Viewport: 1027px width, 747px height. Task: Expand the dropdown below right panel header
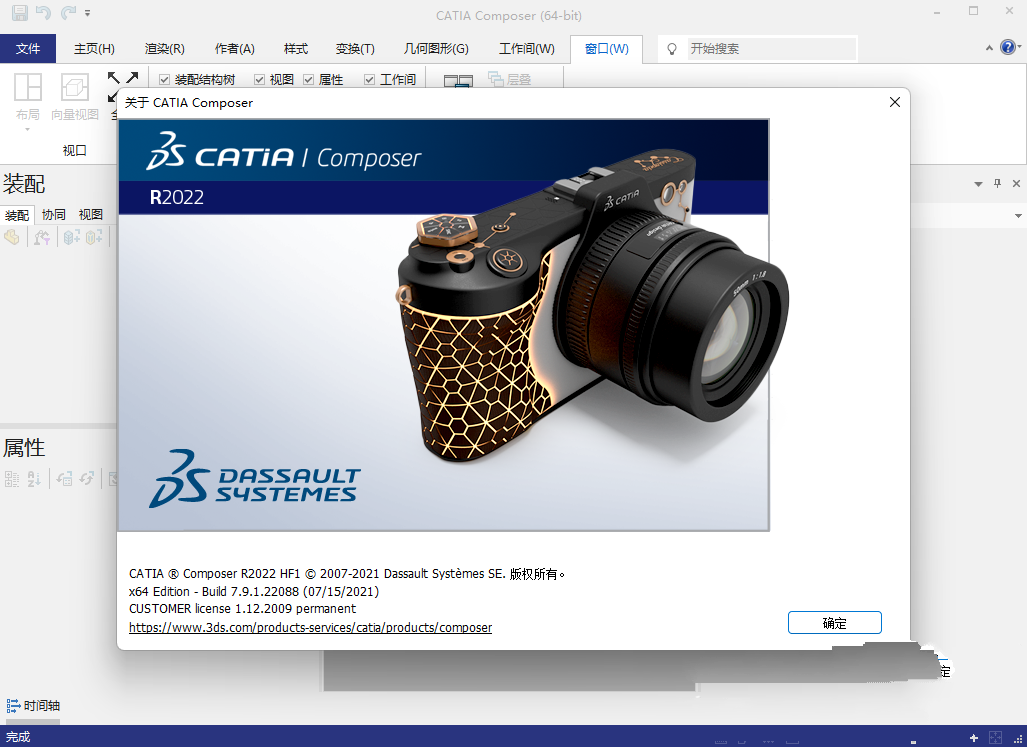pyautogui.click(x=1018, y=215)
